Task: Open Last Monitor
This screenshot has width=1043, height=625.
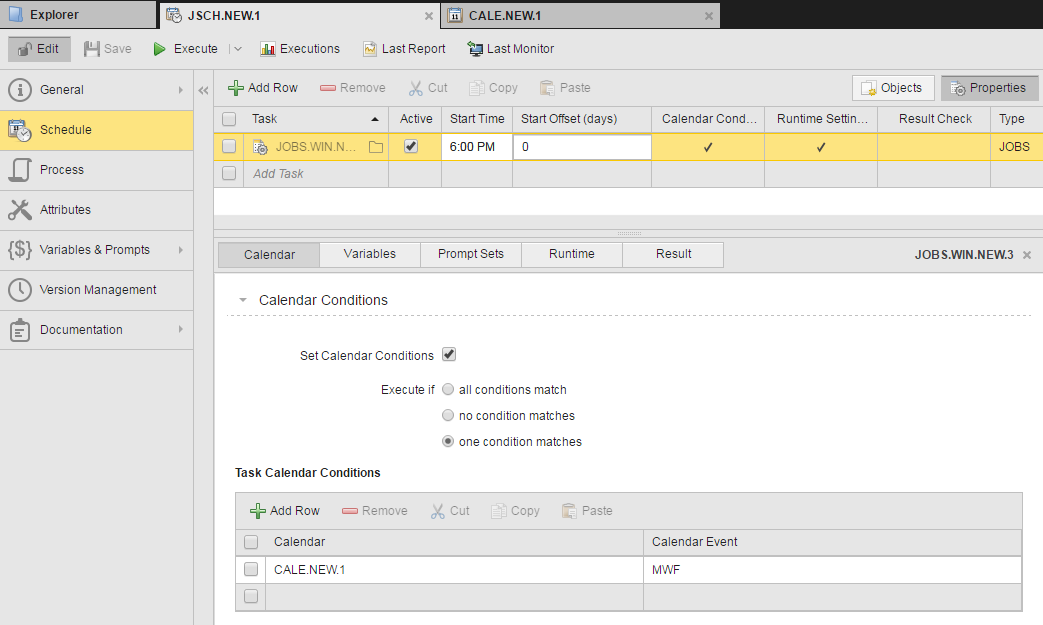Action: 511,49
